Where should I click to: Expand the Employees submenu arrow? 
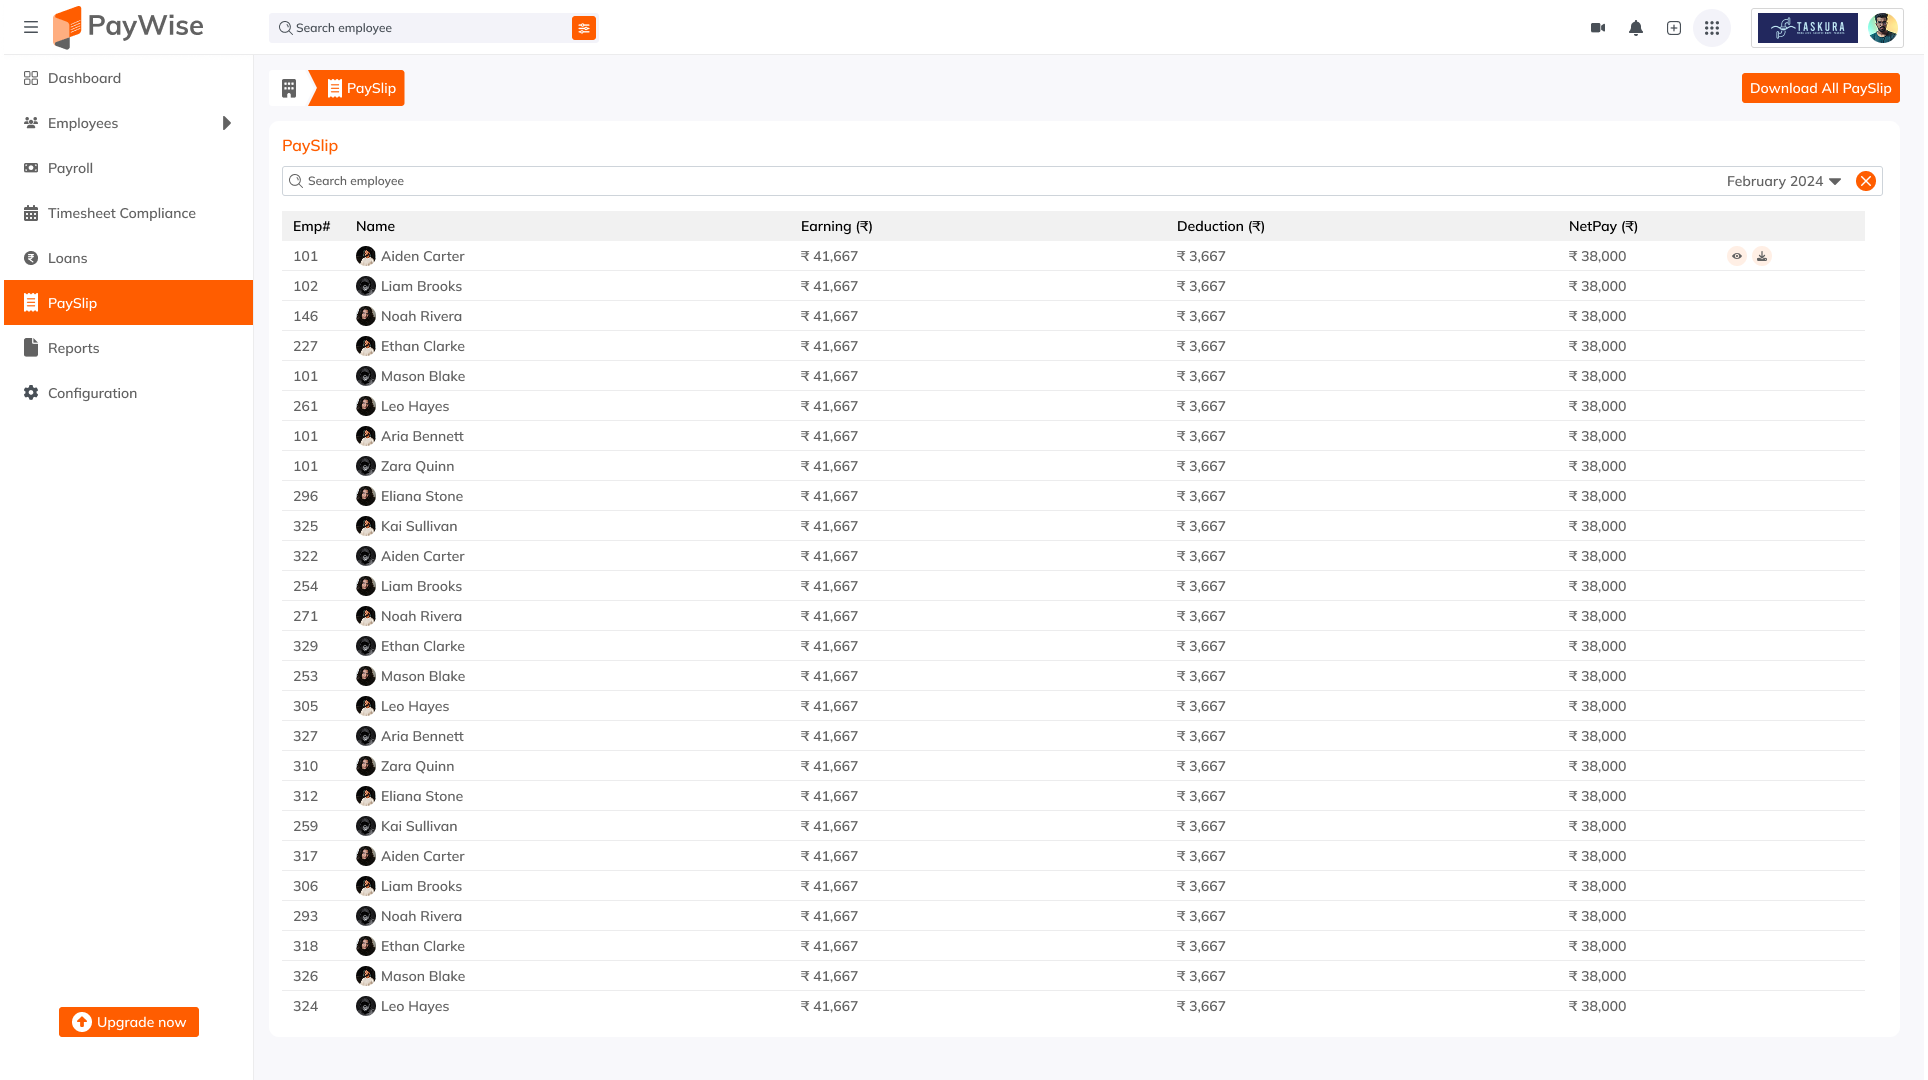point(227,123)
